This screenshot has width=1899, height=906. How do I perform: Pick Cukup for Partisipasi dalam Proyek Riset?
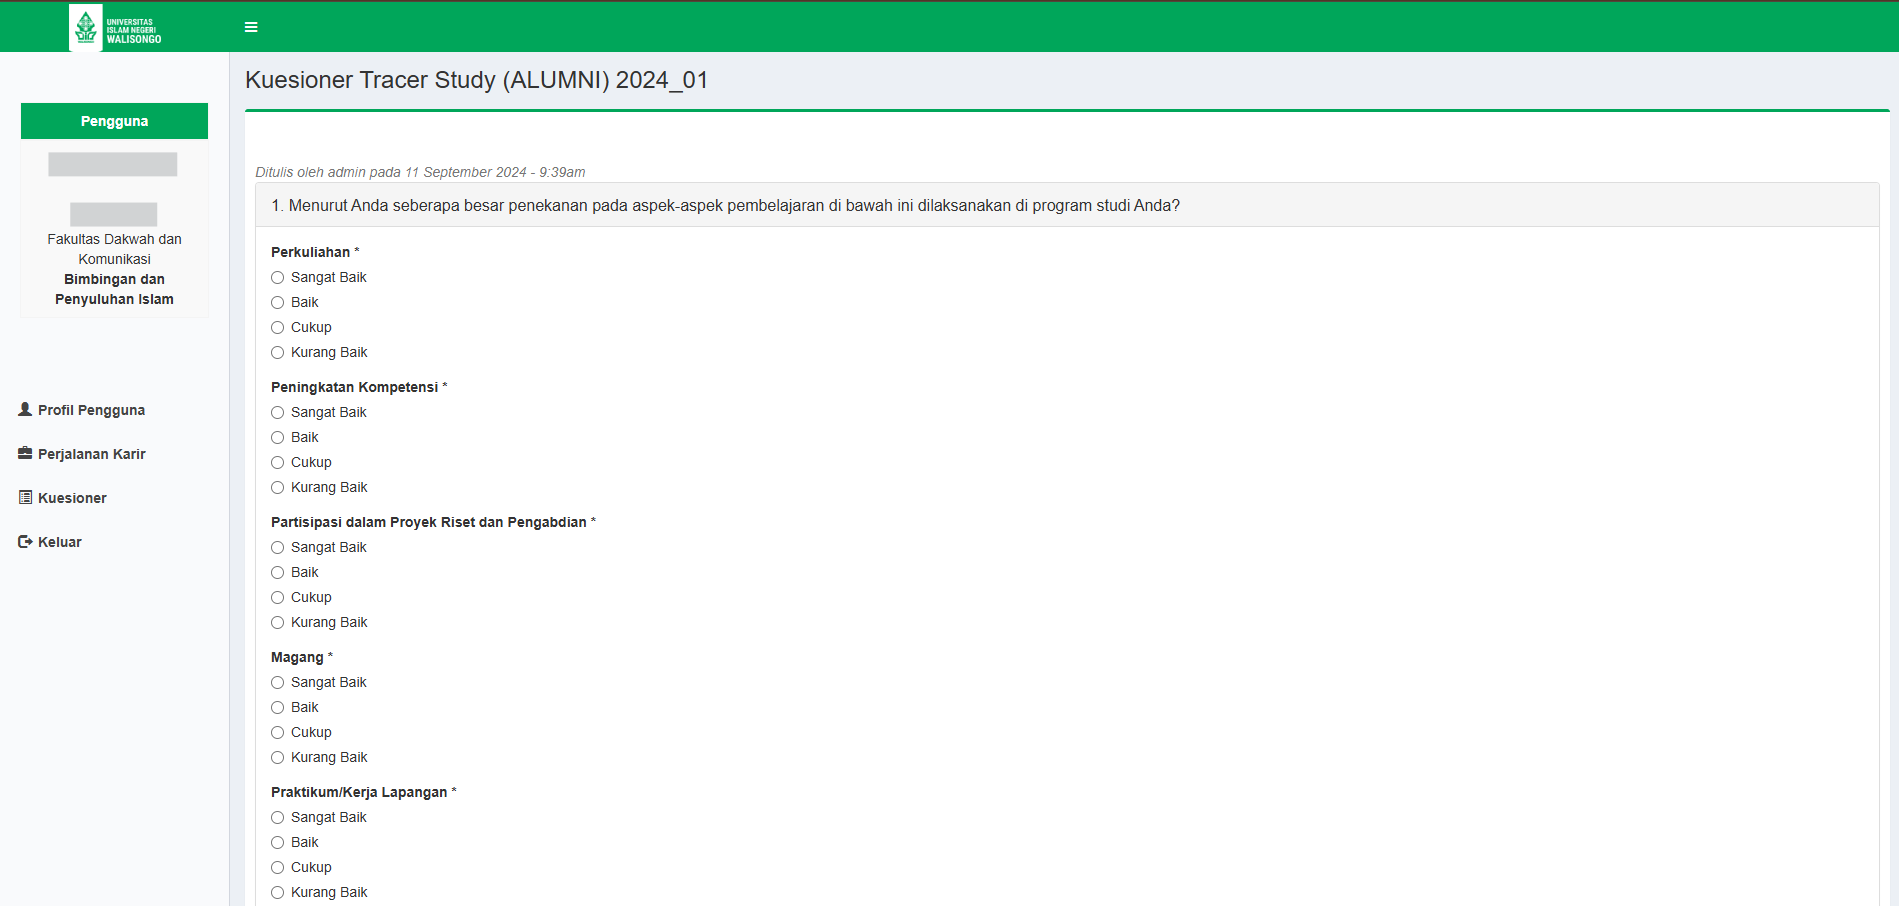click(278, 598)
